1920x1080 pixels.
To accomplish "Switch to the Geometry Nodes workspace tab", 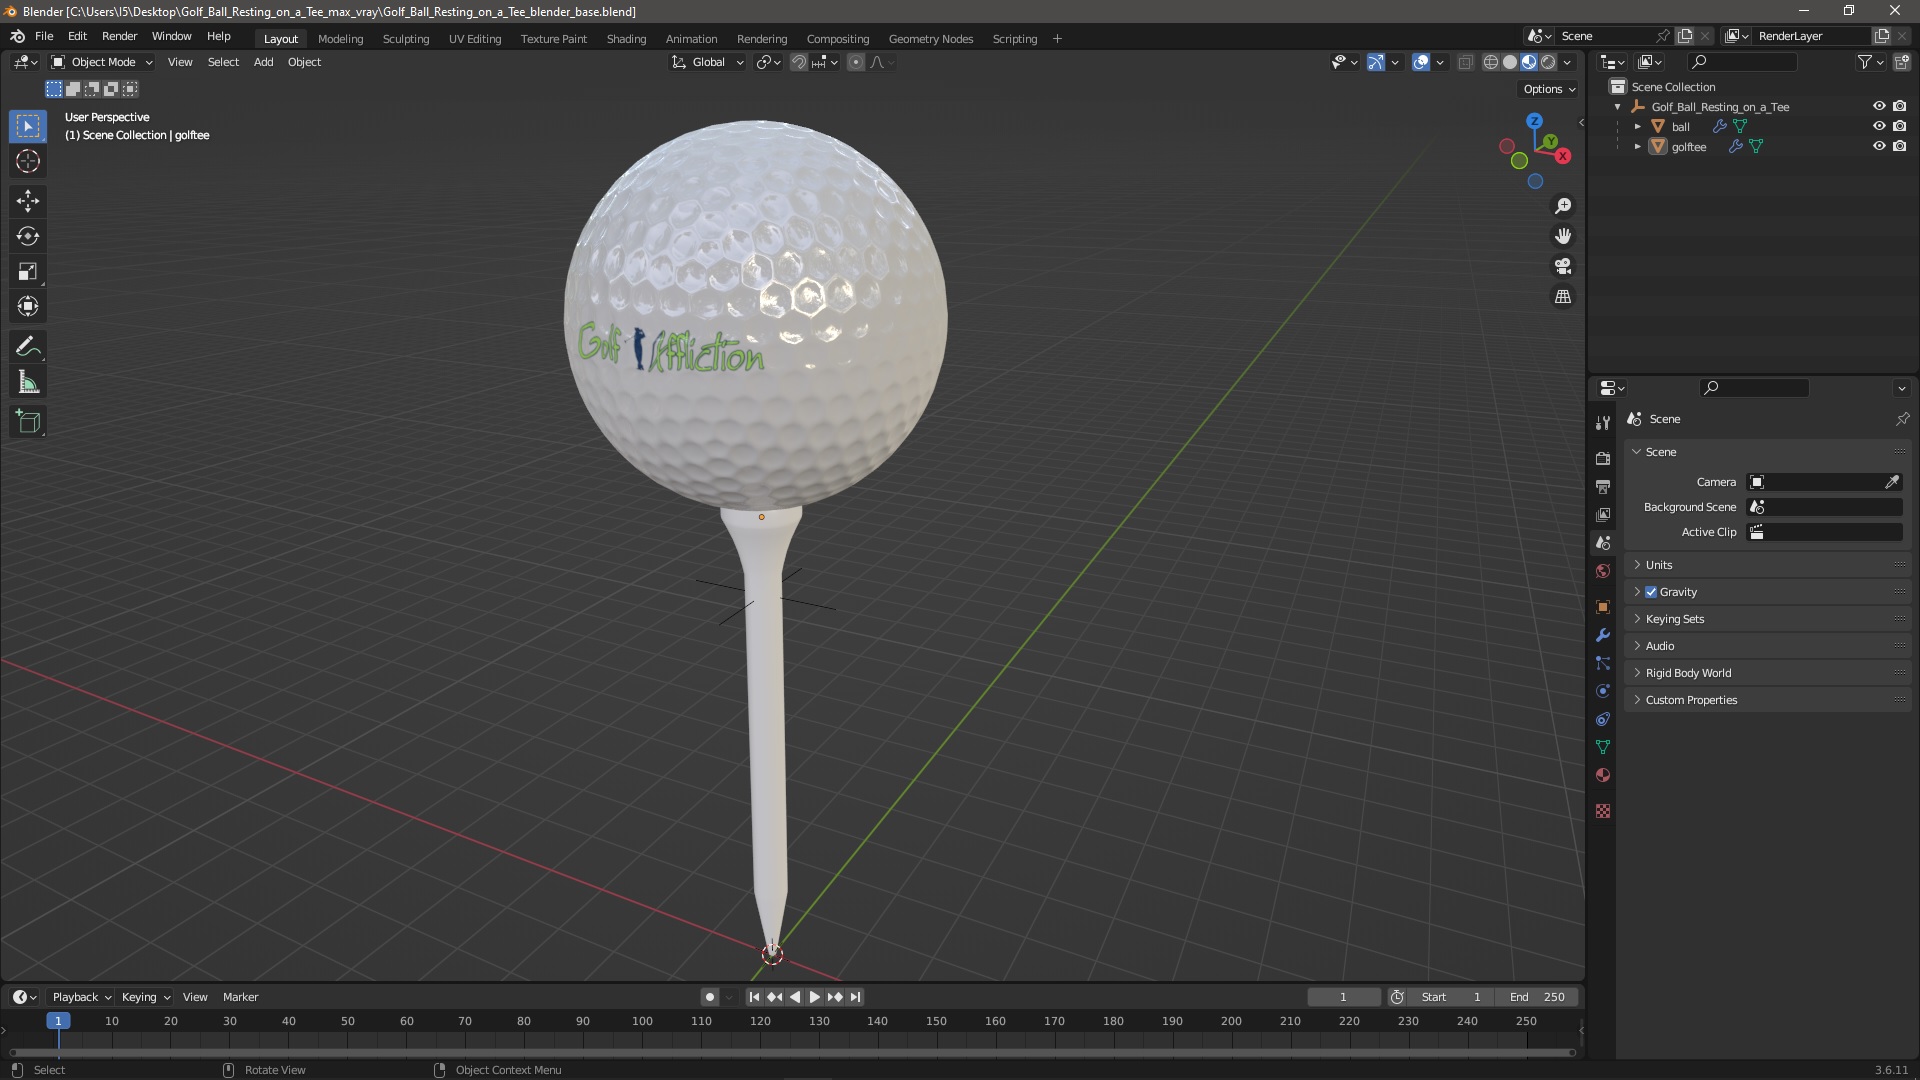I will pos(930,38).
